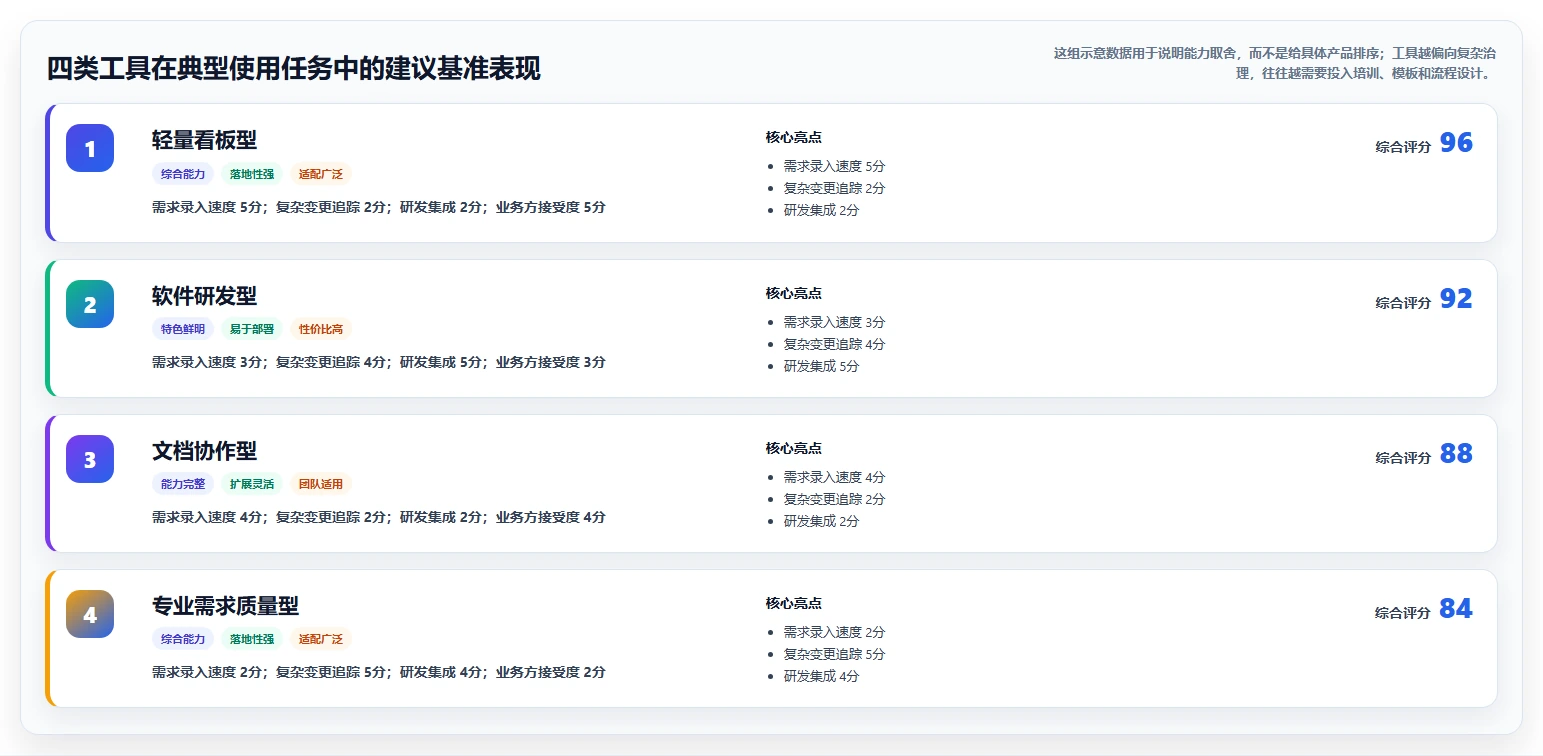The height and width of the screenshot is (756, 1543).
Task: Click 需求录入速度 2分 bullet in 核心亮点
Action: 834,632
